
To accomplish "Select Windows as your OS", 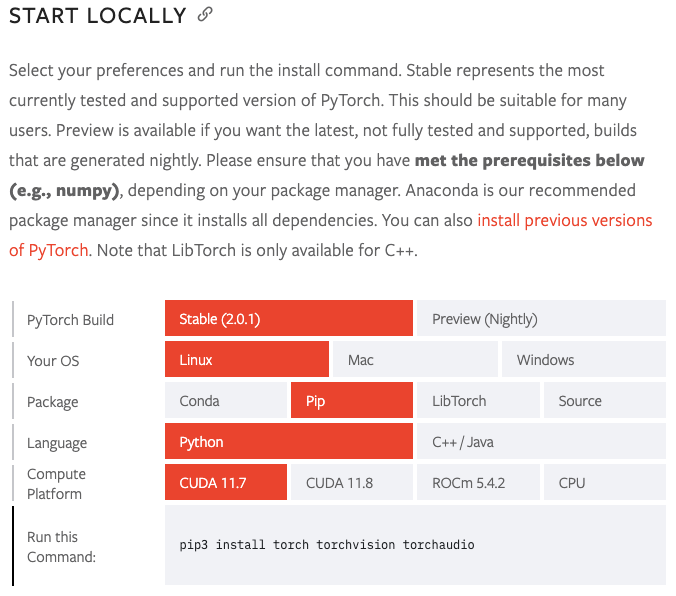I will (583, 360).
